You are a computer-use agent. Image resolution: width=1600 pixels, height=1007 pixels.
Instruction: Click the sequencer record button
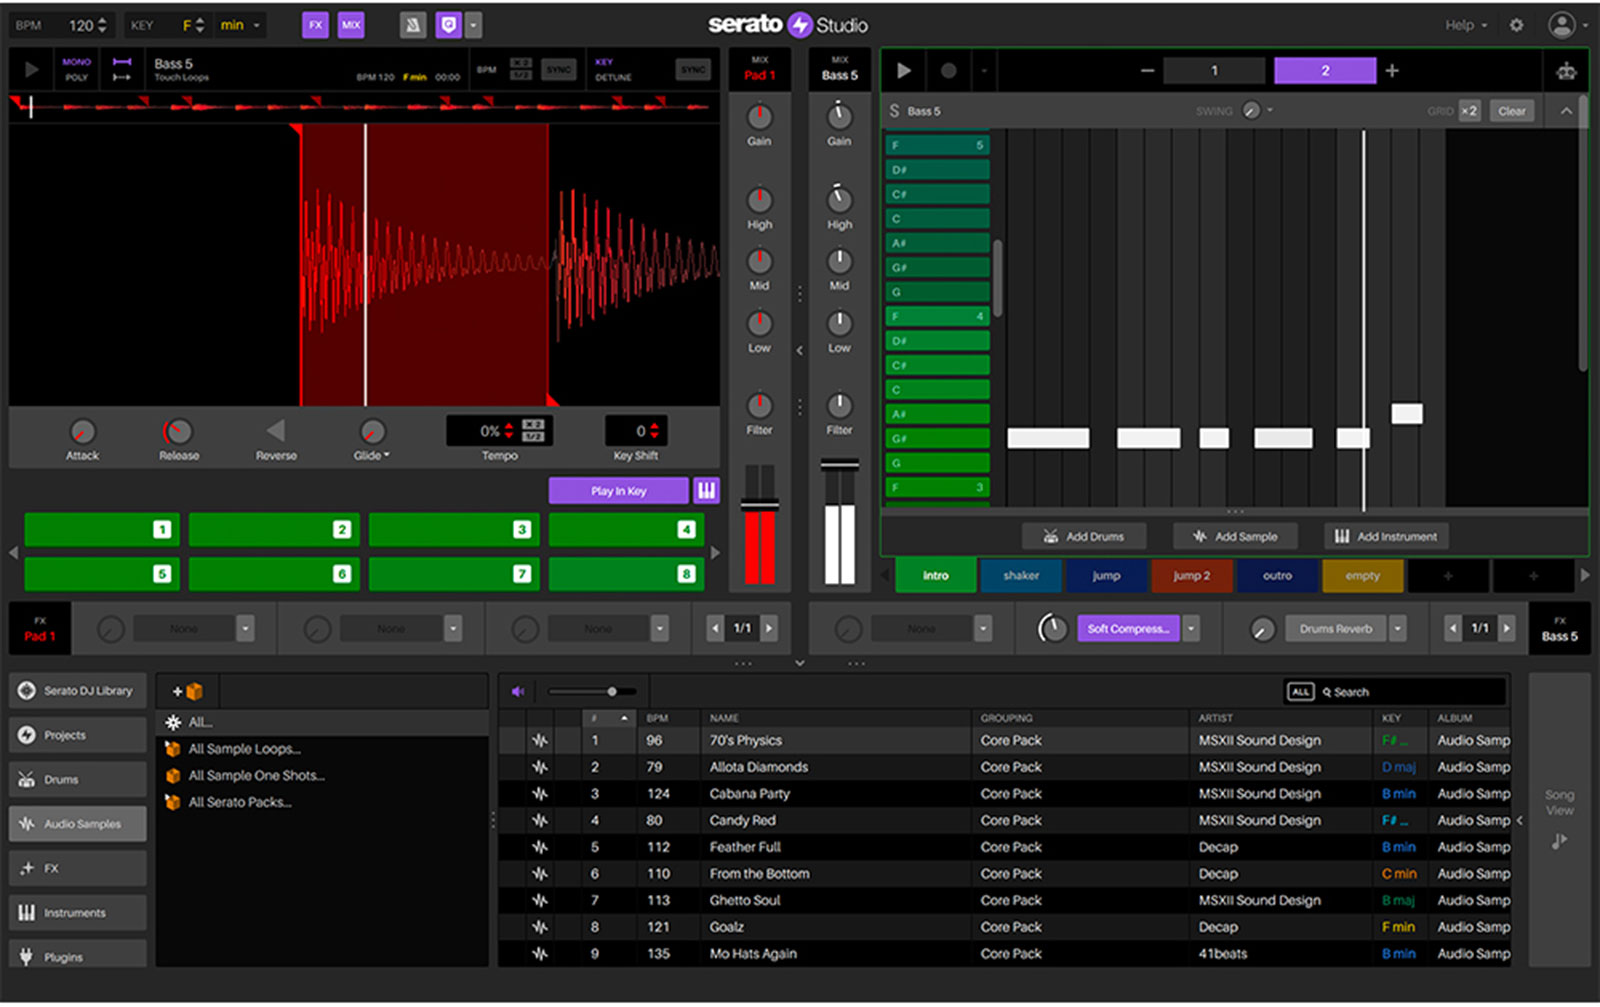[948, 70]
